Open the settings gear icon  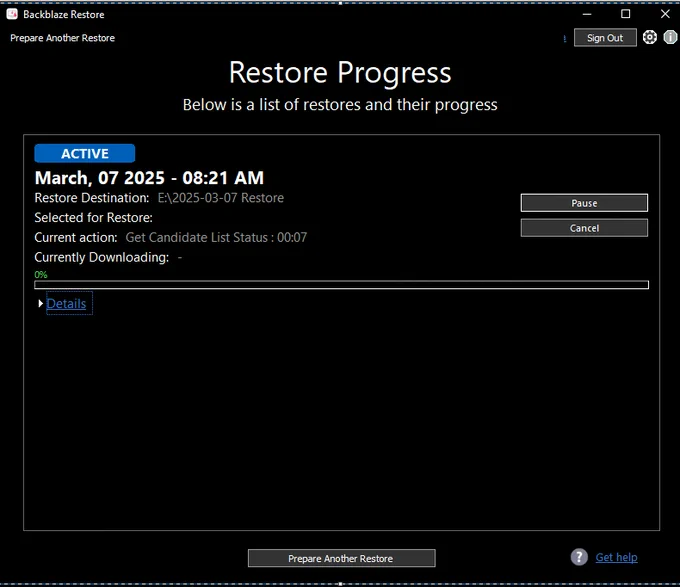pyautogui.click(x=649, y=37)
